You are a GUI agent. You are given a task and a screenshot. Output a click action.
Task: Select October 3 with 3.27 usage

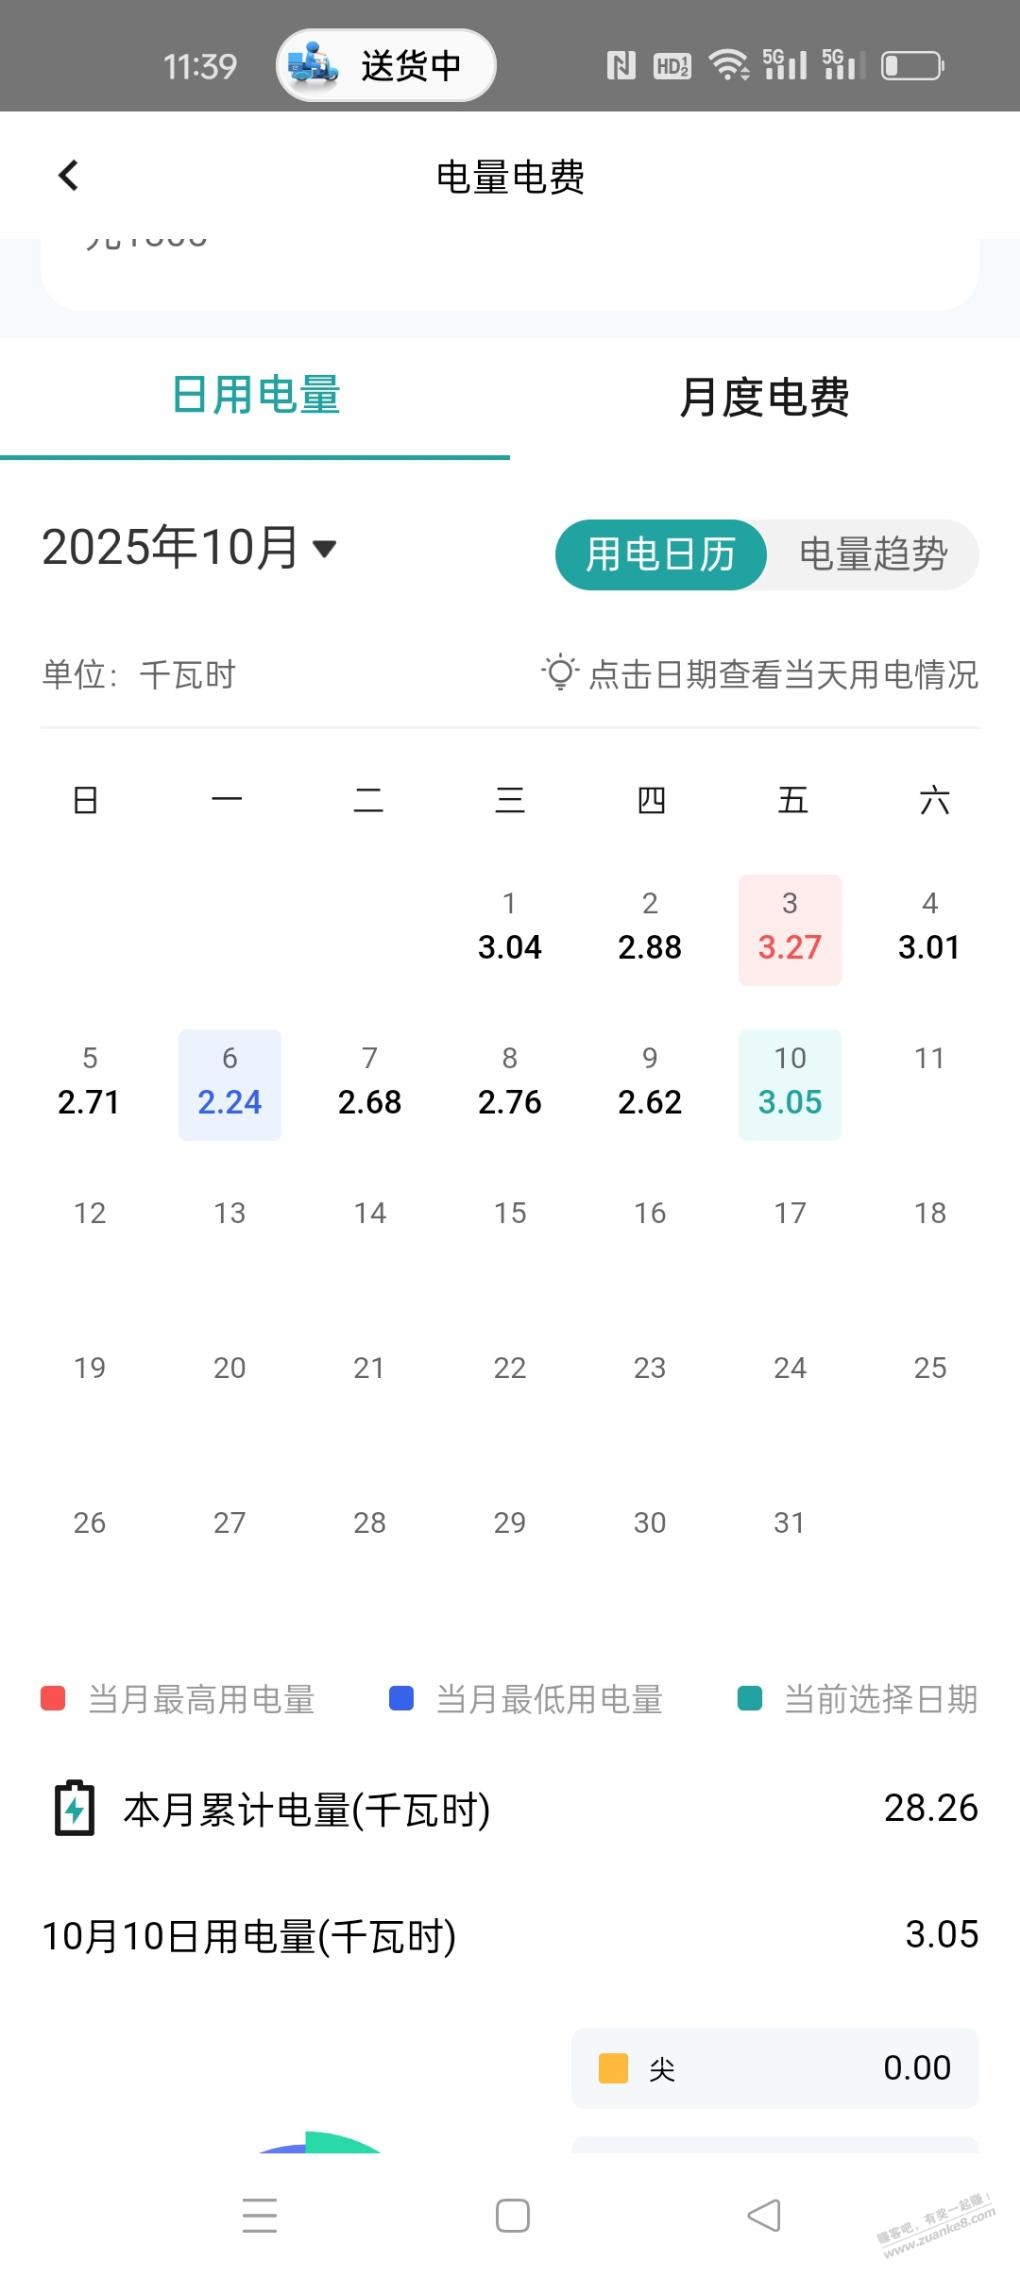click(789, 928)
